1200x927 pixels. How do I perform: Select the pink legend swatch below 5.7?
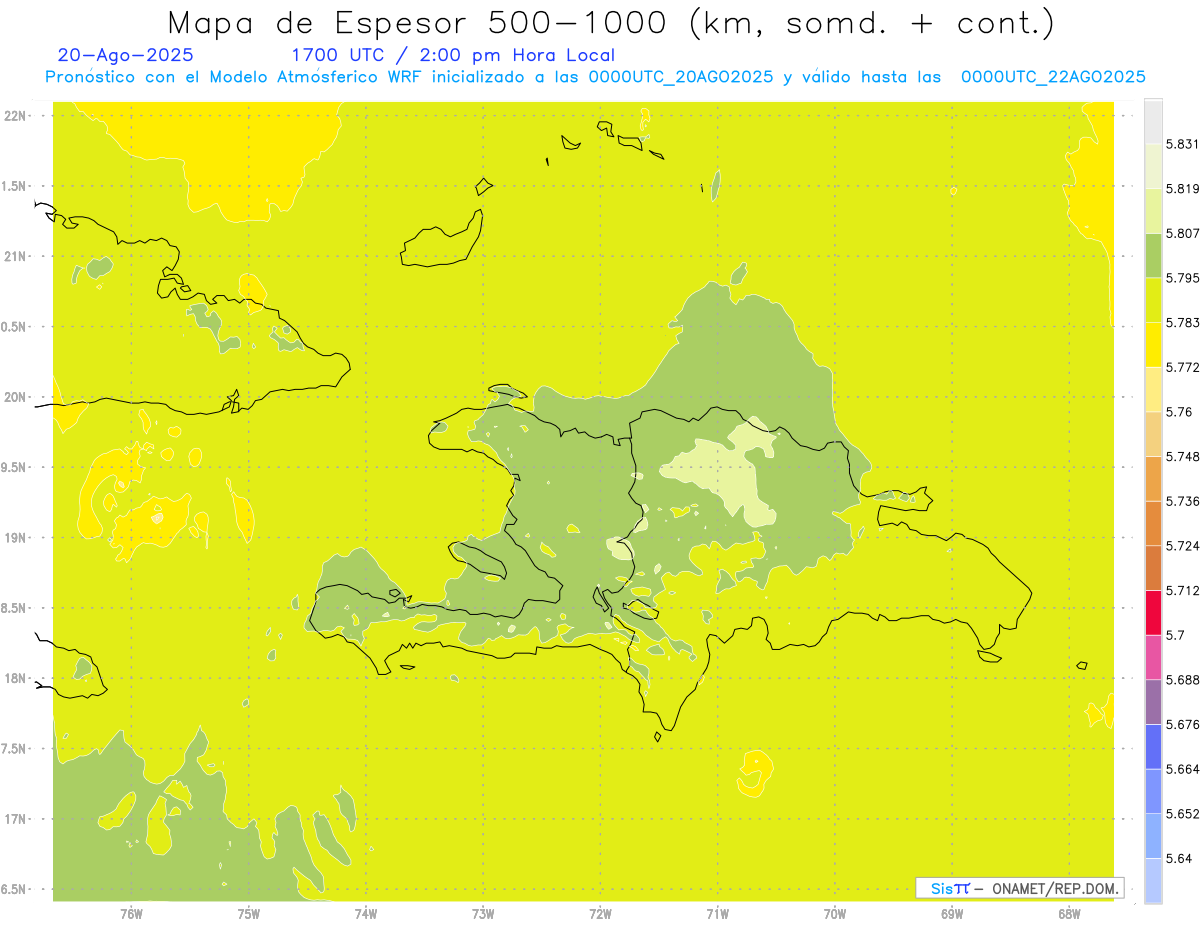point(1153,657)
